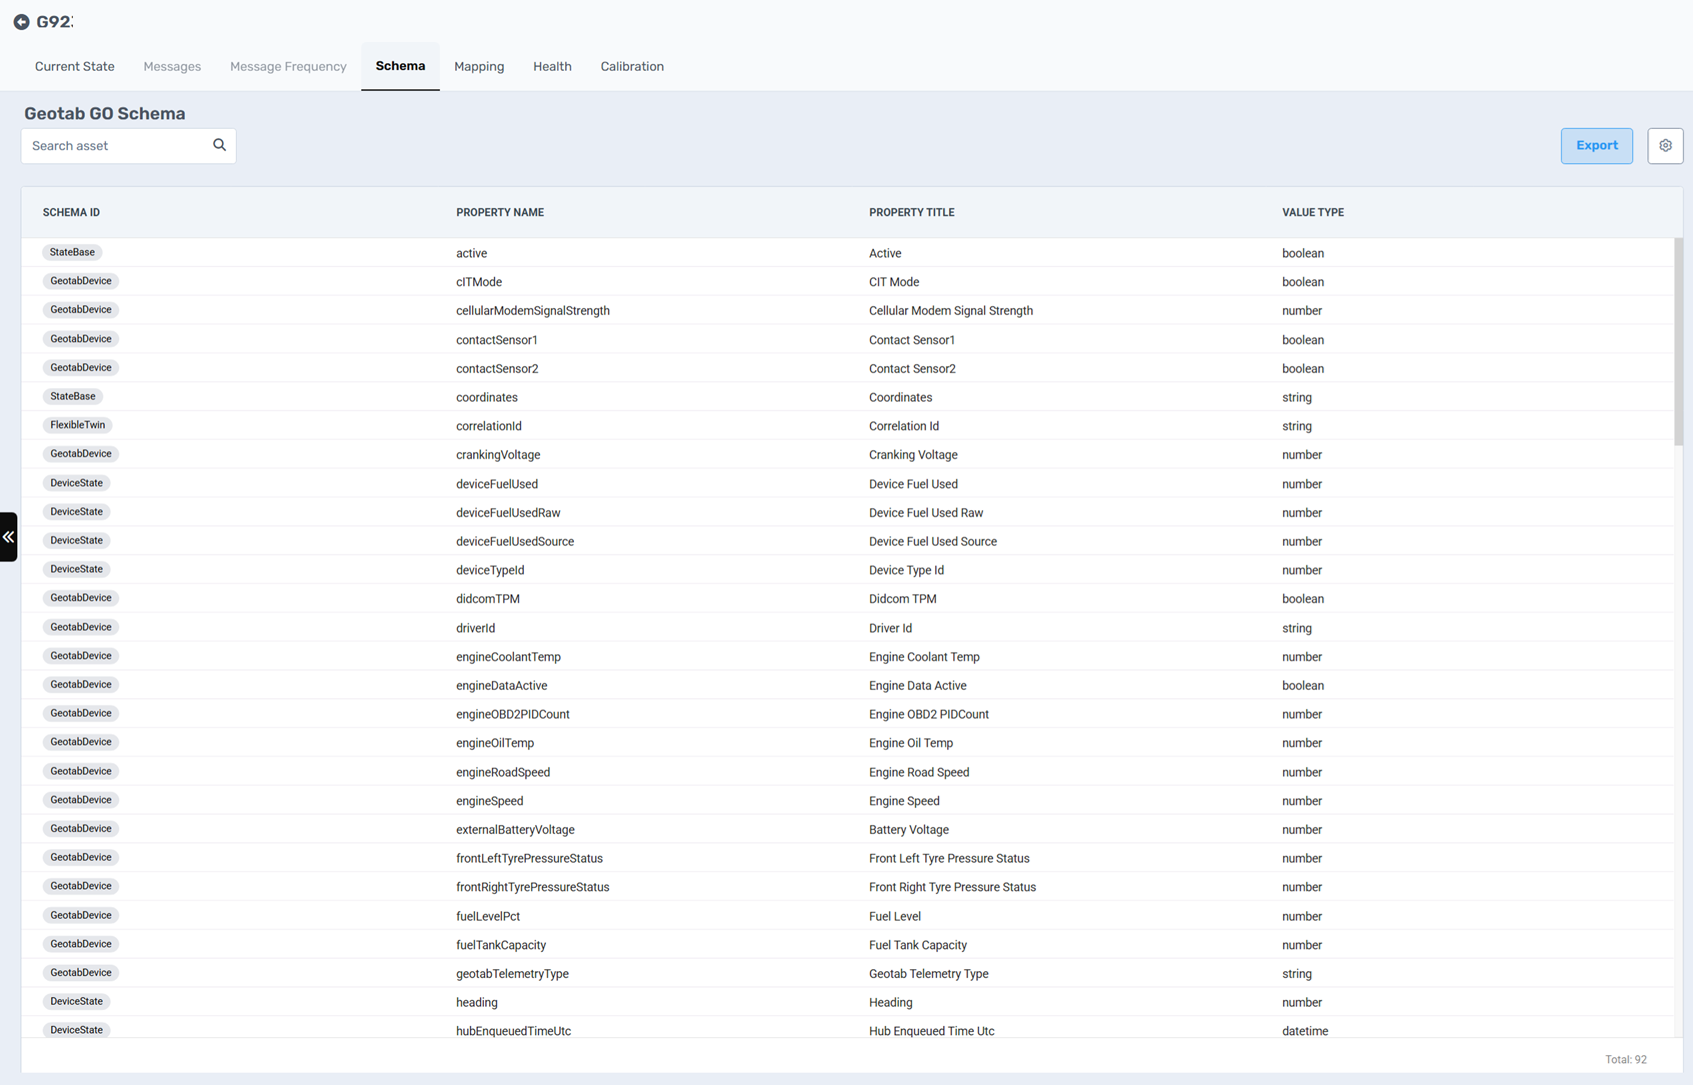Open the Health tab
Image resolution: width=1693 pixels, height=1085 pixels.
552,67
